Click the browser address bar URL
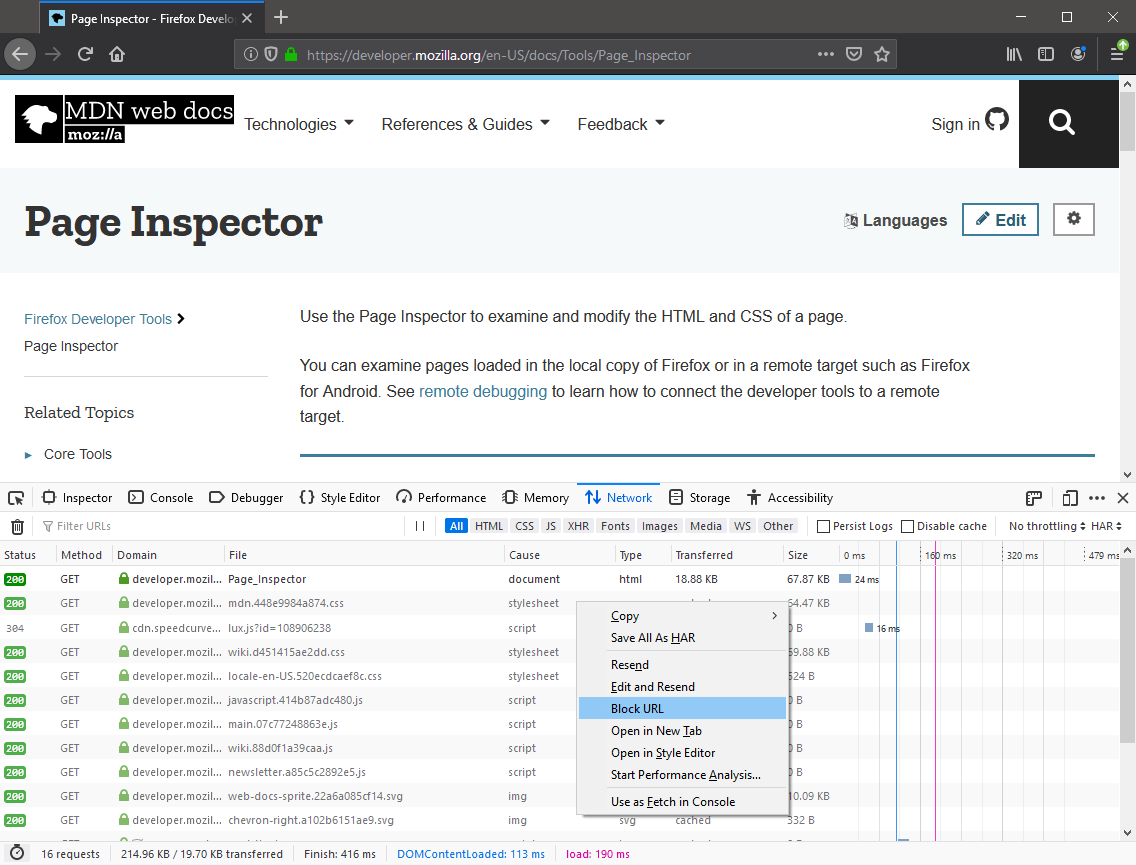 tap(499, 55)
